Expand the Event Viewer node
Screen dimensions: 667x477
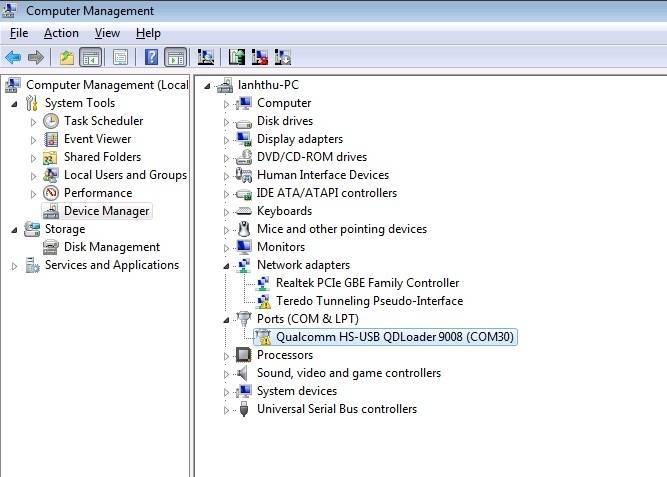click(x=34, y=140)
